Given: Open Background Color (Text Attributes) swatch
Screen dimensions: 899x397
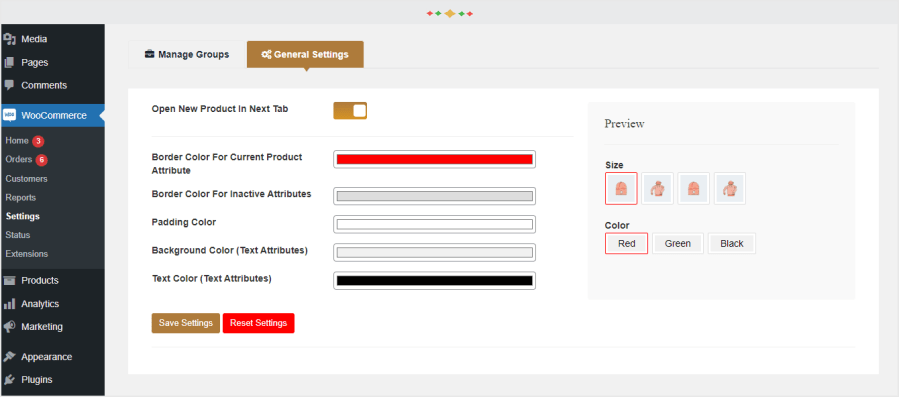Looking at the screenshot, I should pyautogui.click(x=435, y=252).
